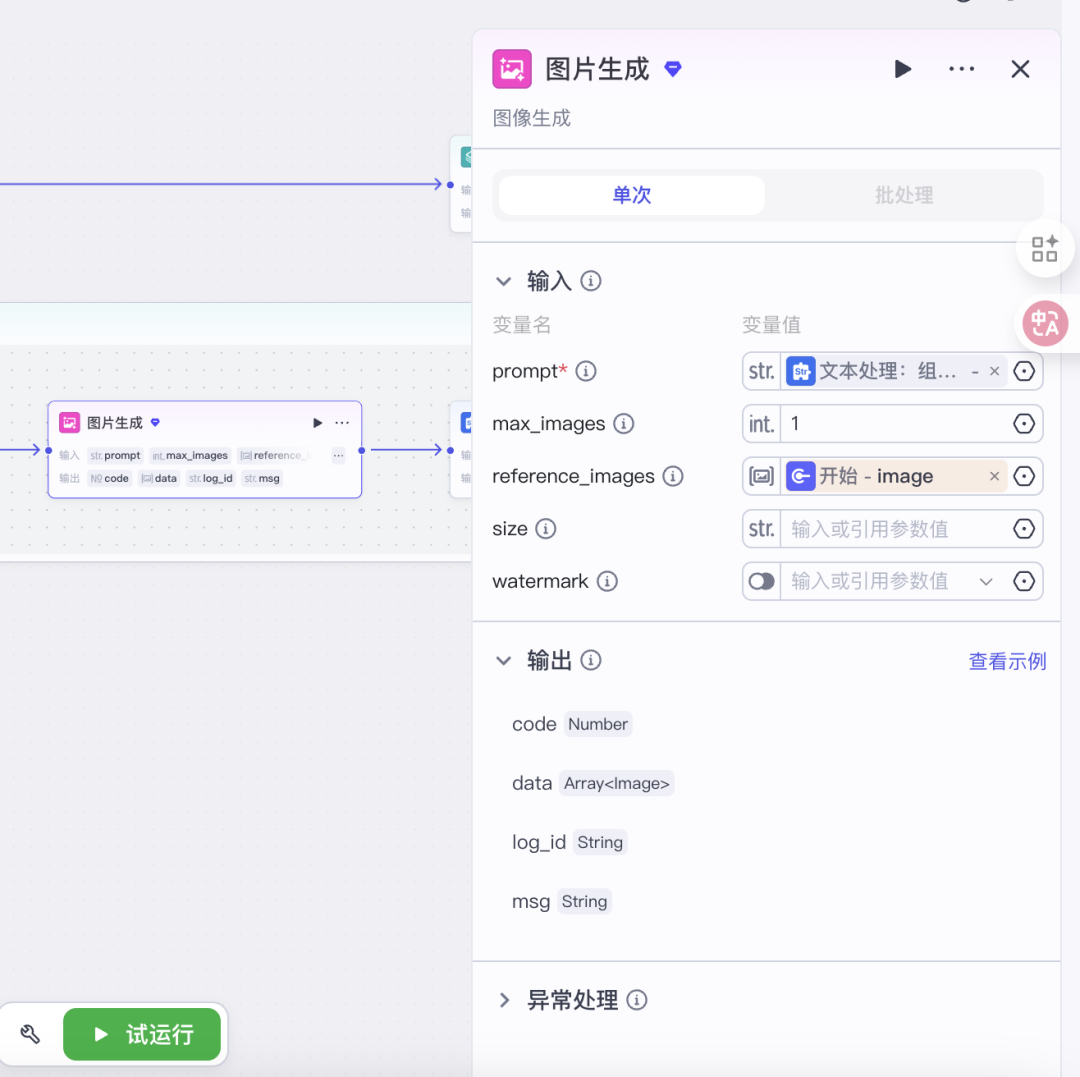Switch to the 批处理 tab

click(903, 196)
